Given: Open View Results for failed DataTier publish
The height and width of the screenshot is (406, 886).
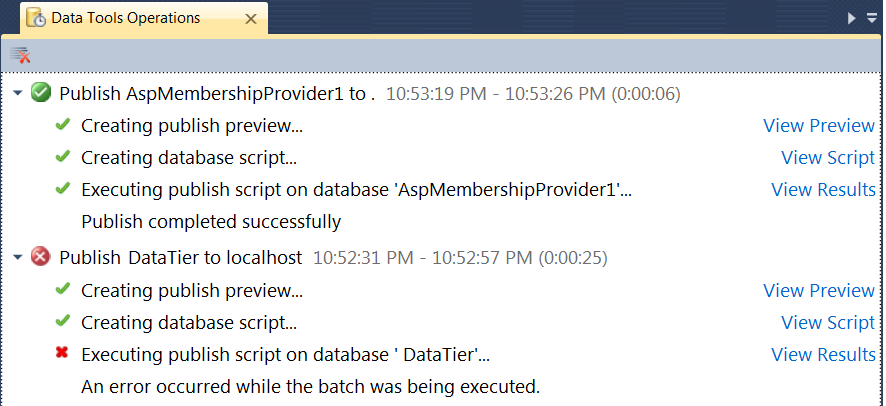Looking at the screenshot, I should [x=823, y=355].
